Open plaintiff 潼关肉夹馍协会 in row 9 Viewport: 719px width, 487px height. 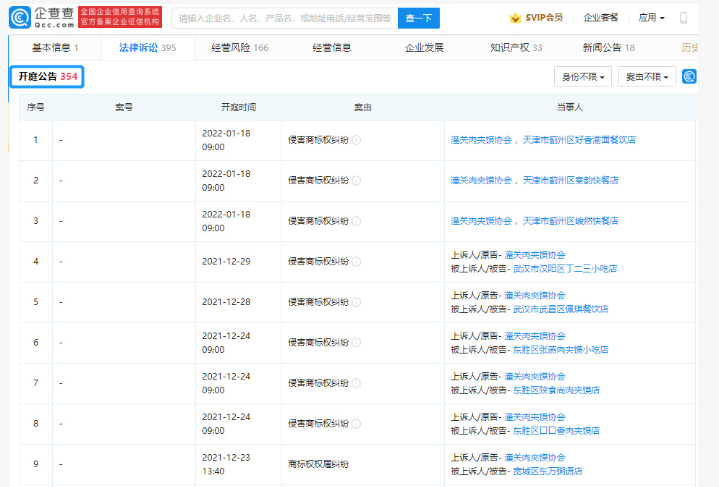click(x=535, y=458)
